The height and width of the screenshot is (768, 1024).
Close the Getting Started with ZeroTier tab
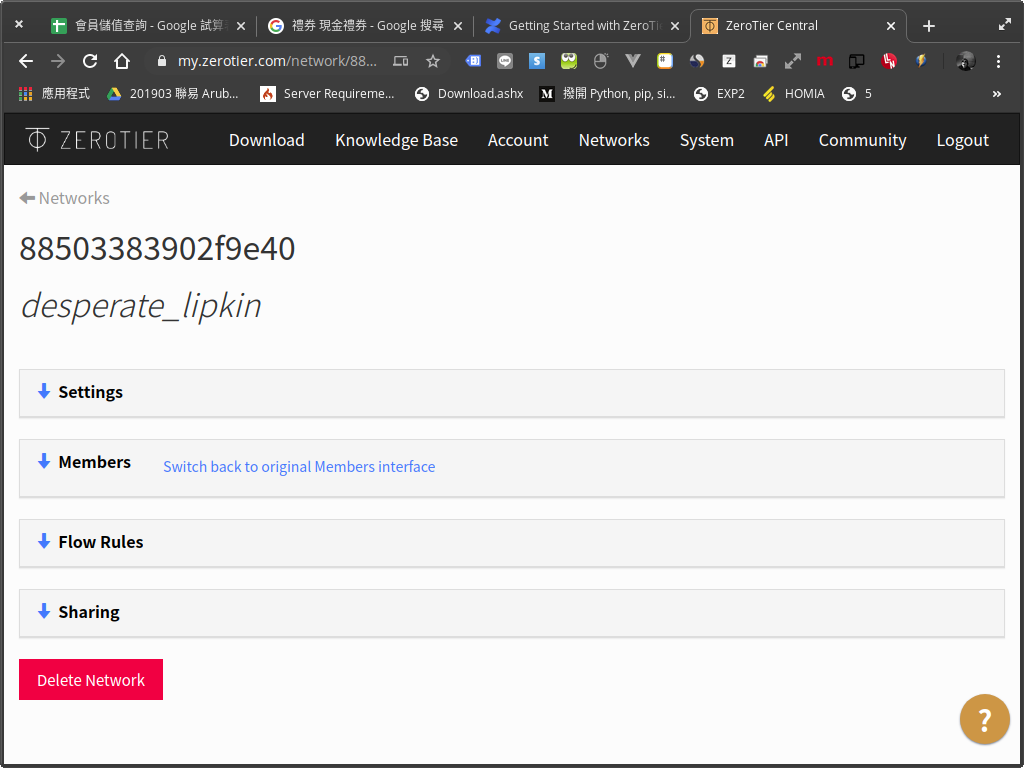click(675, 26)
